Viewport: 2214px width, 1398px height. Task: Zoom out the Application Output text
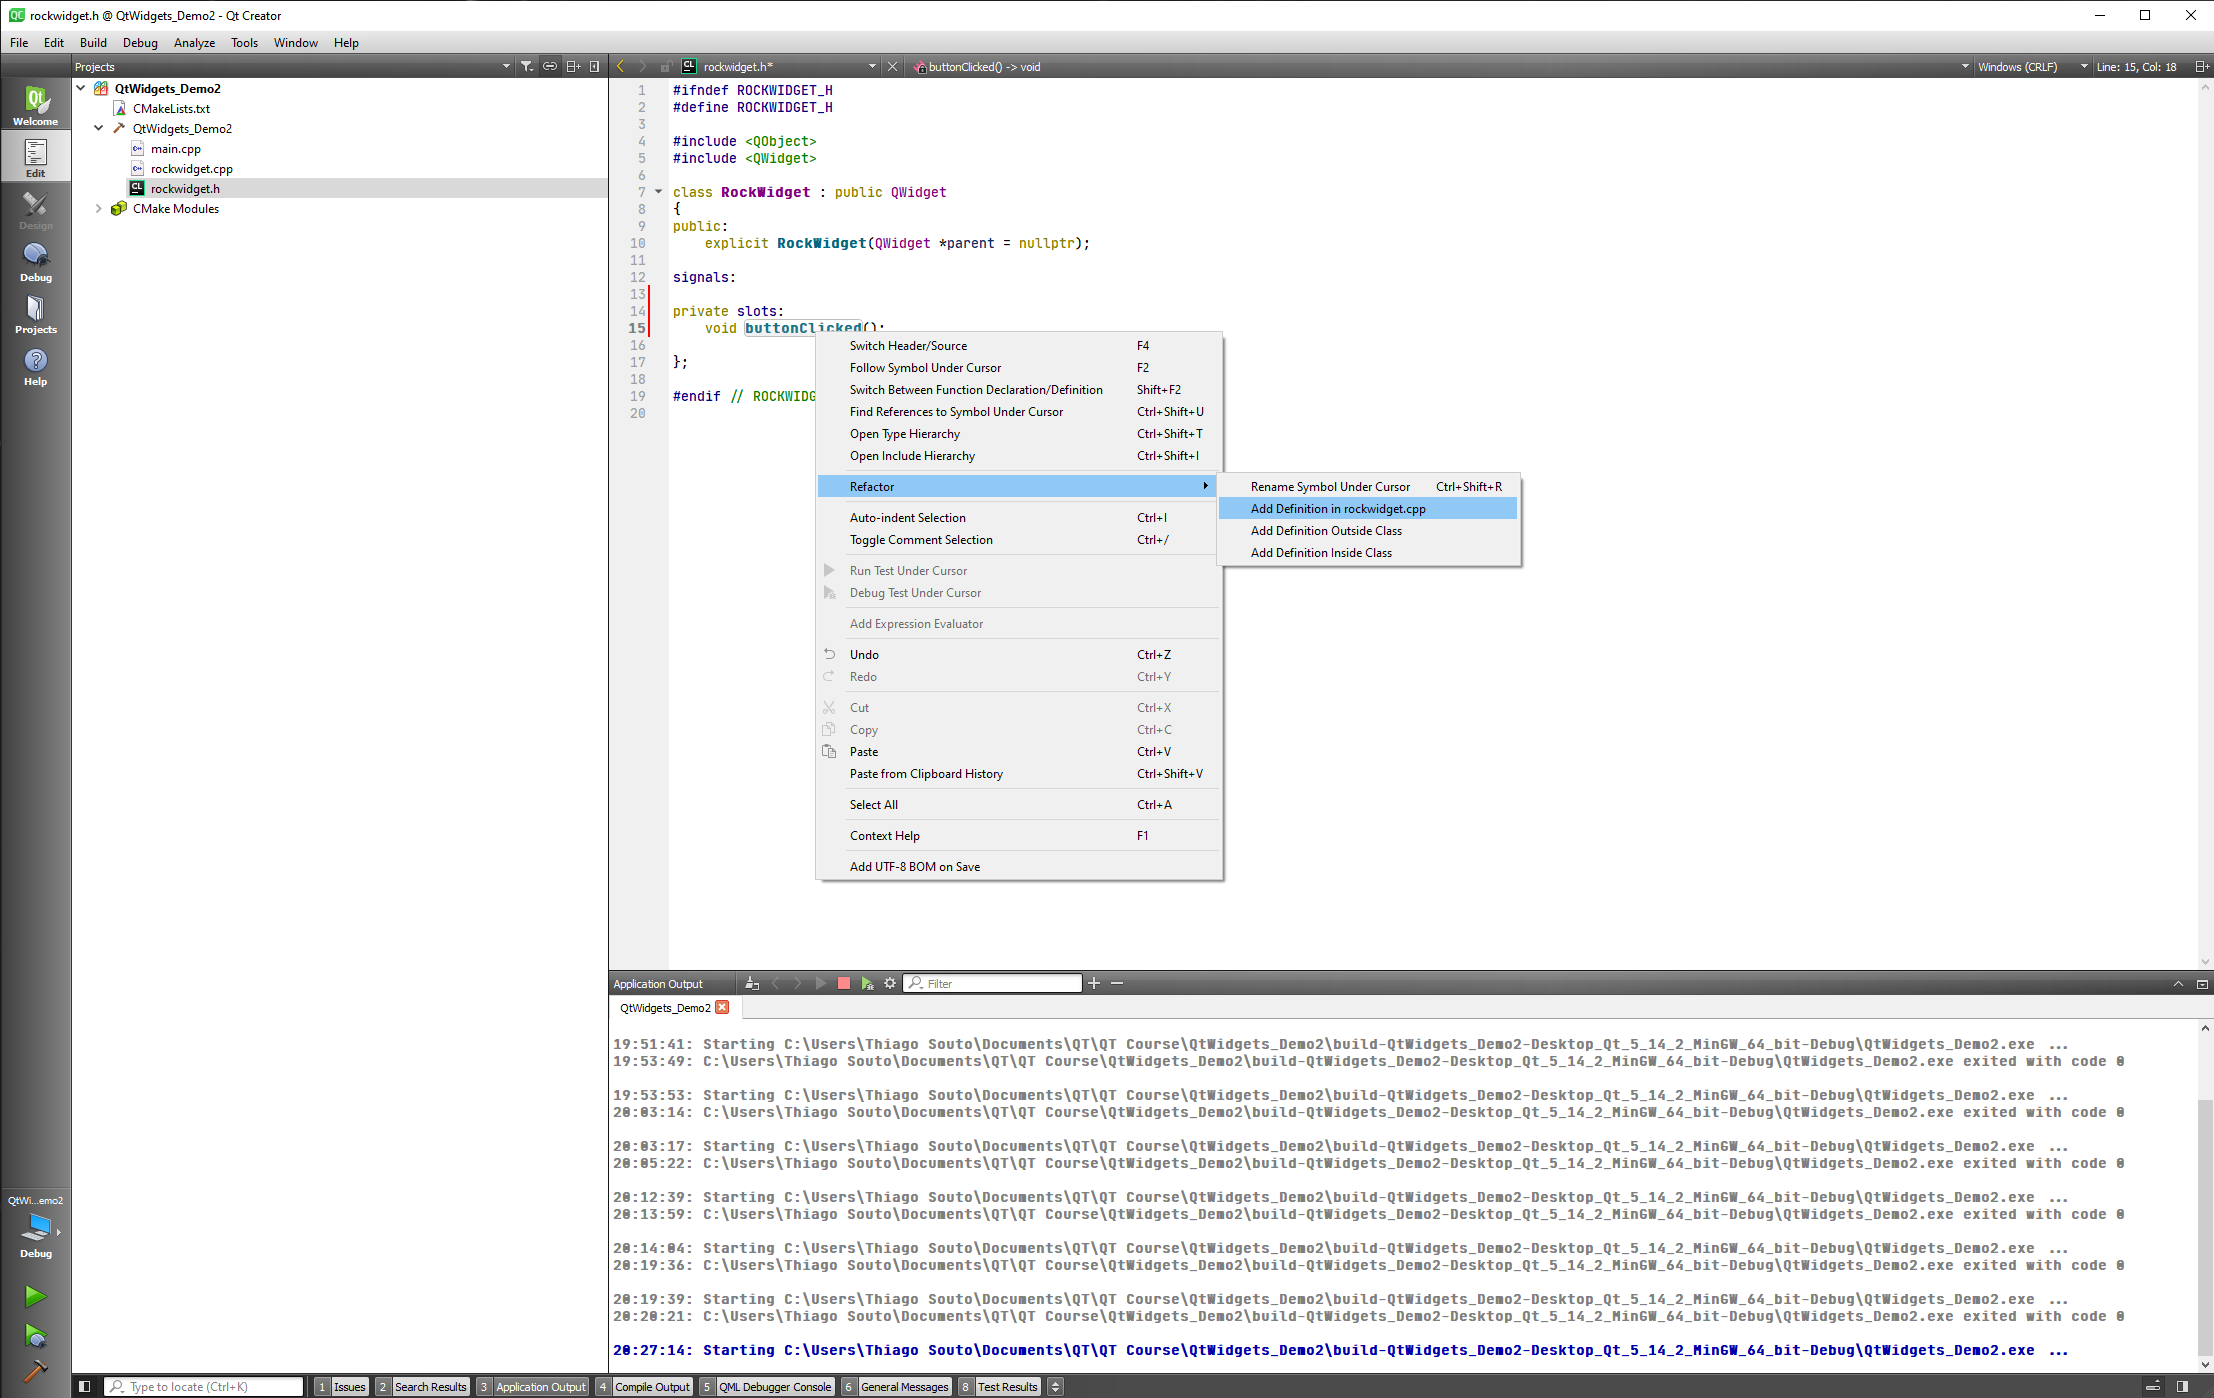[x=1117, y=983]
